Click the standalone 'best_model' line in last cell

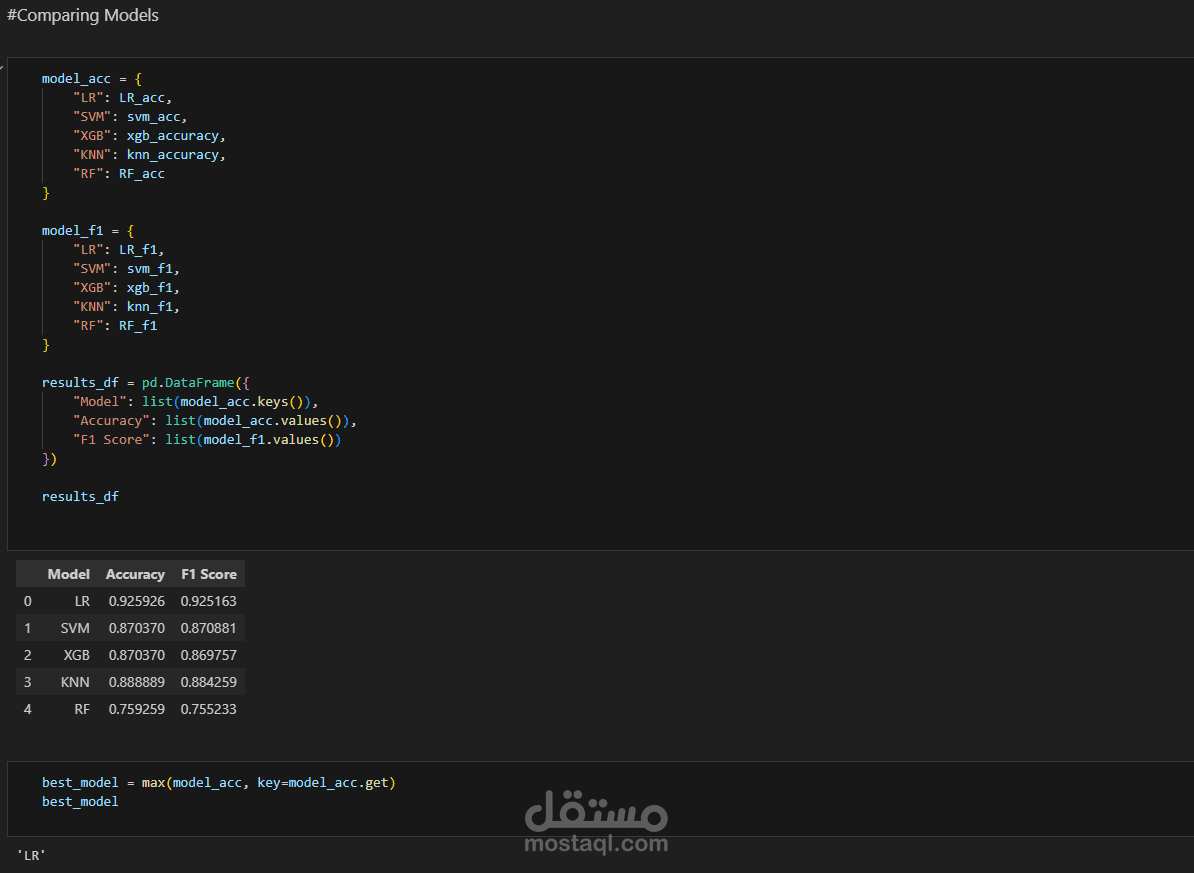80,801
